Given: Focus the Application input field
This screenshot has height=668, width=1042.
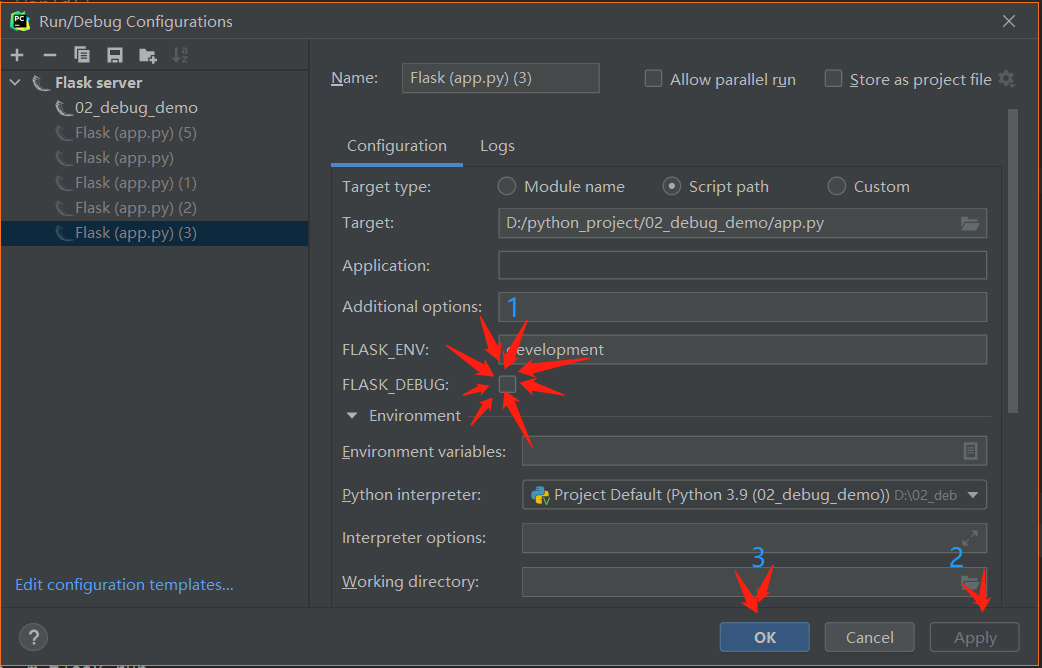Looking at the screenshot, I should 742,265.
